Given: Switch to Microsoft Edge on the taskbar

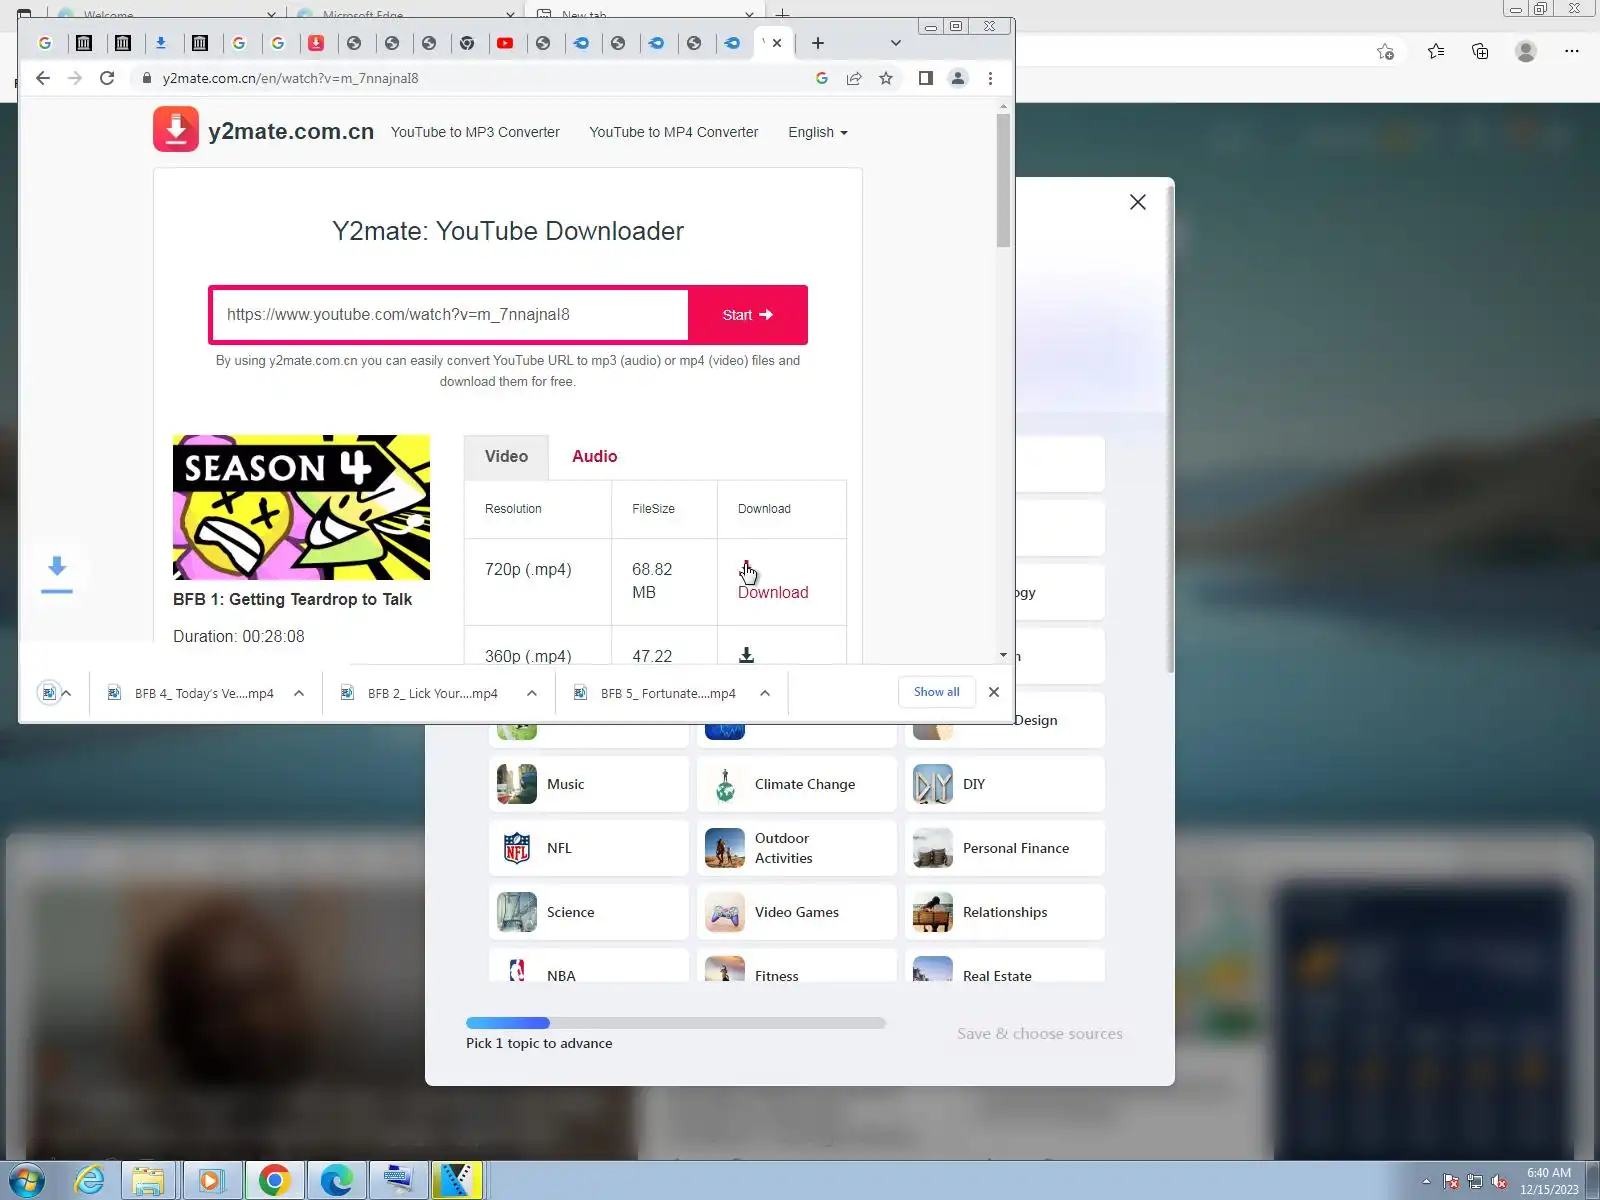Looking at the screenshot, I should coord(336,1181).
